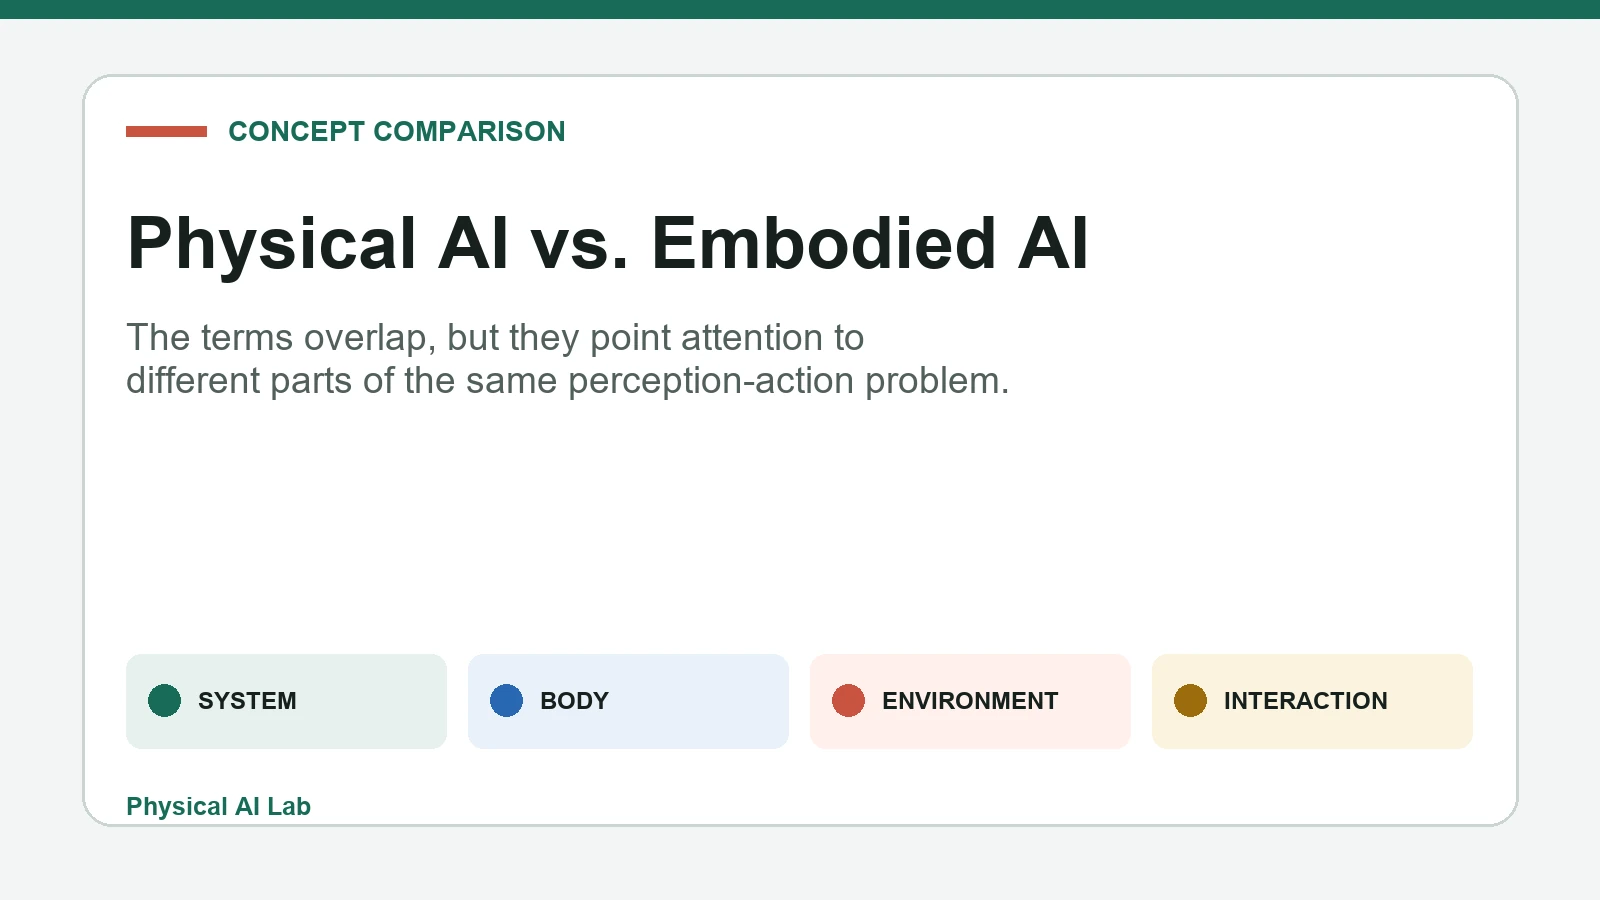Select the BODY chip label

(574, 701)
